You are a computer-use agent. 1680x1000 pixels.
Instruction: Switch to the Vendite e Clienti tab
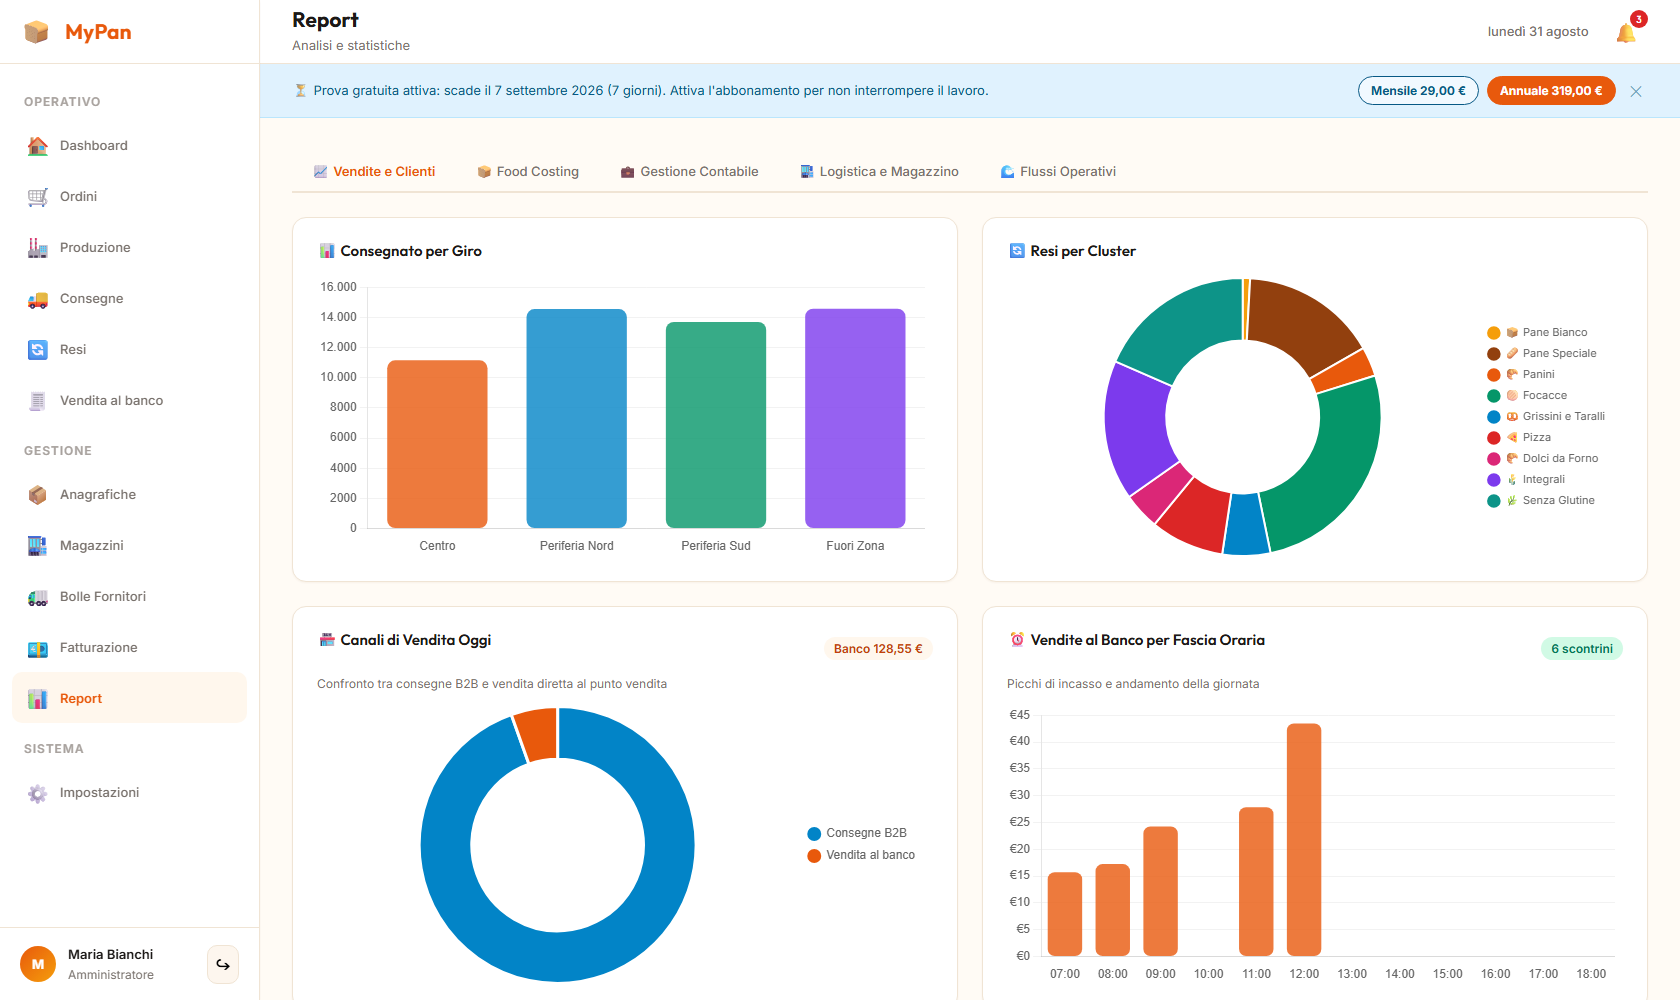click(x=374, y=172)
